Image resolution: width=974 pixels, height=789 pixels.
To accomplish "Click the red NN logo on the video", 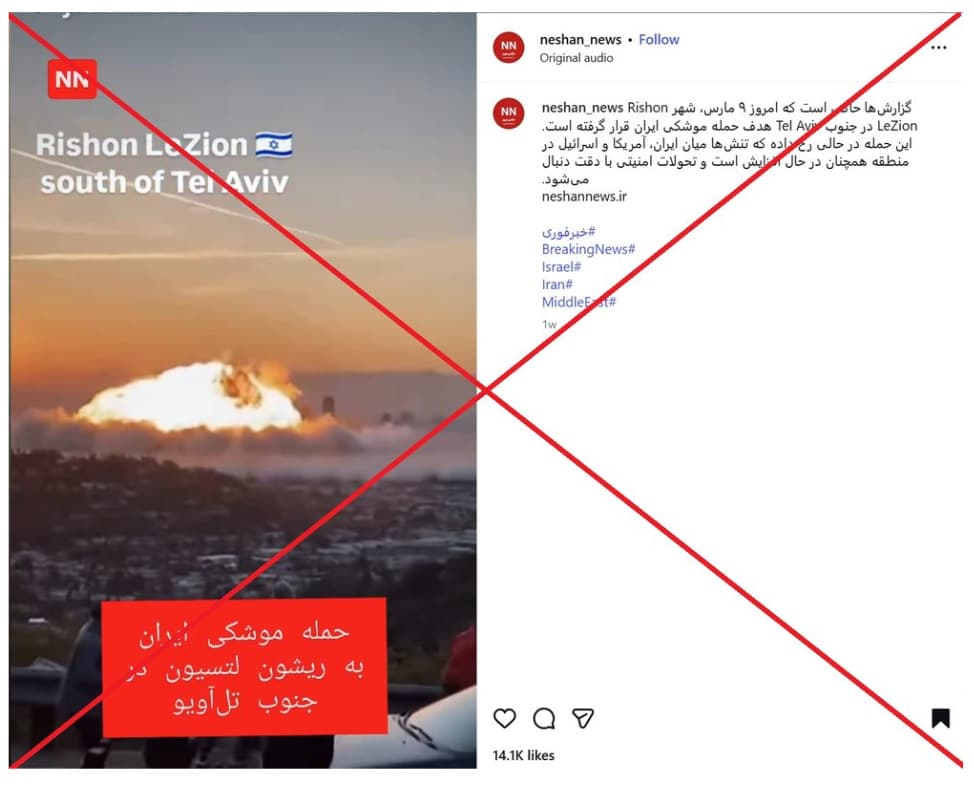I will click(72, 79).
